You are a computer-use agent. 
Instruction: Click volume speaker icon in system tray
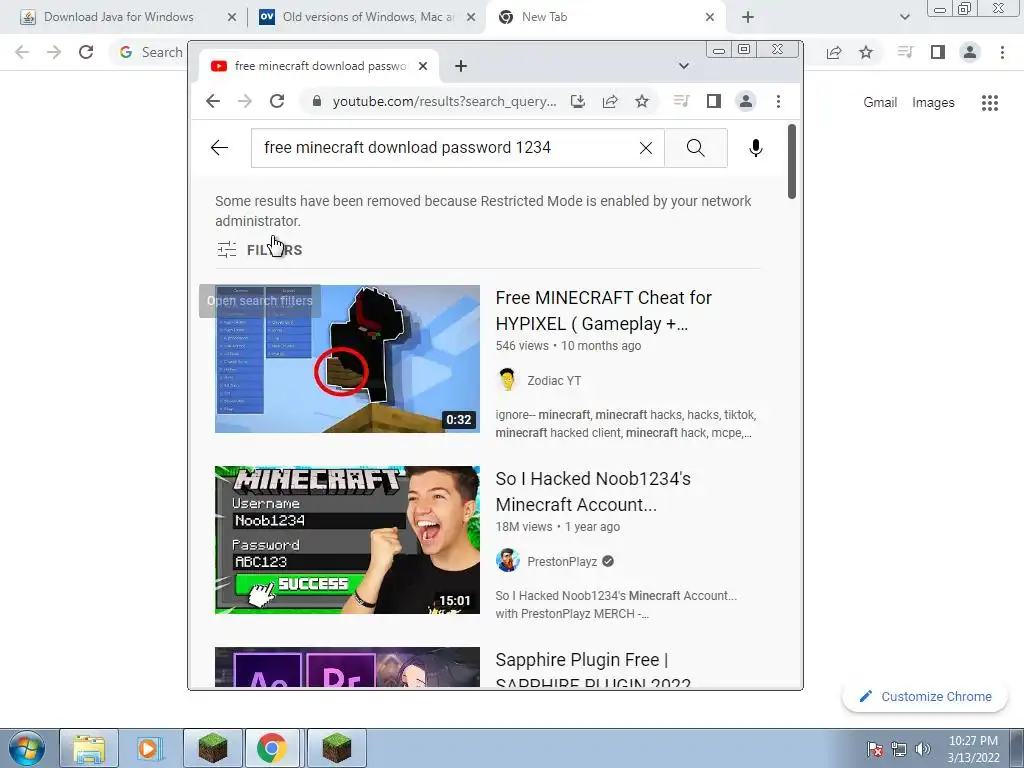point(923,749)
